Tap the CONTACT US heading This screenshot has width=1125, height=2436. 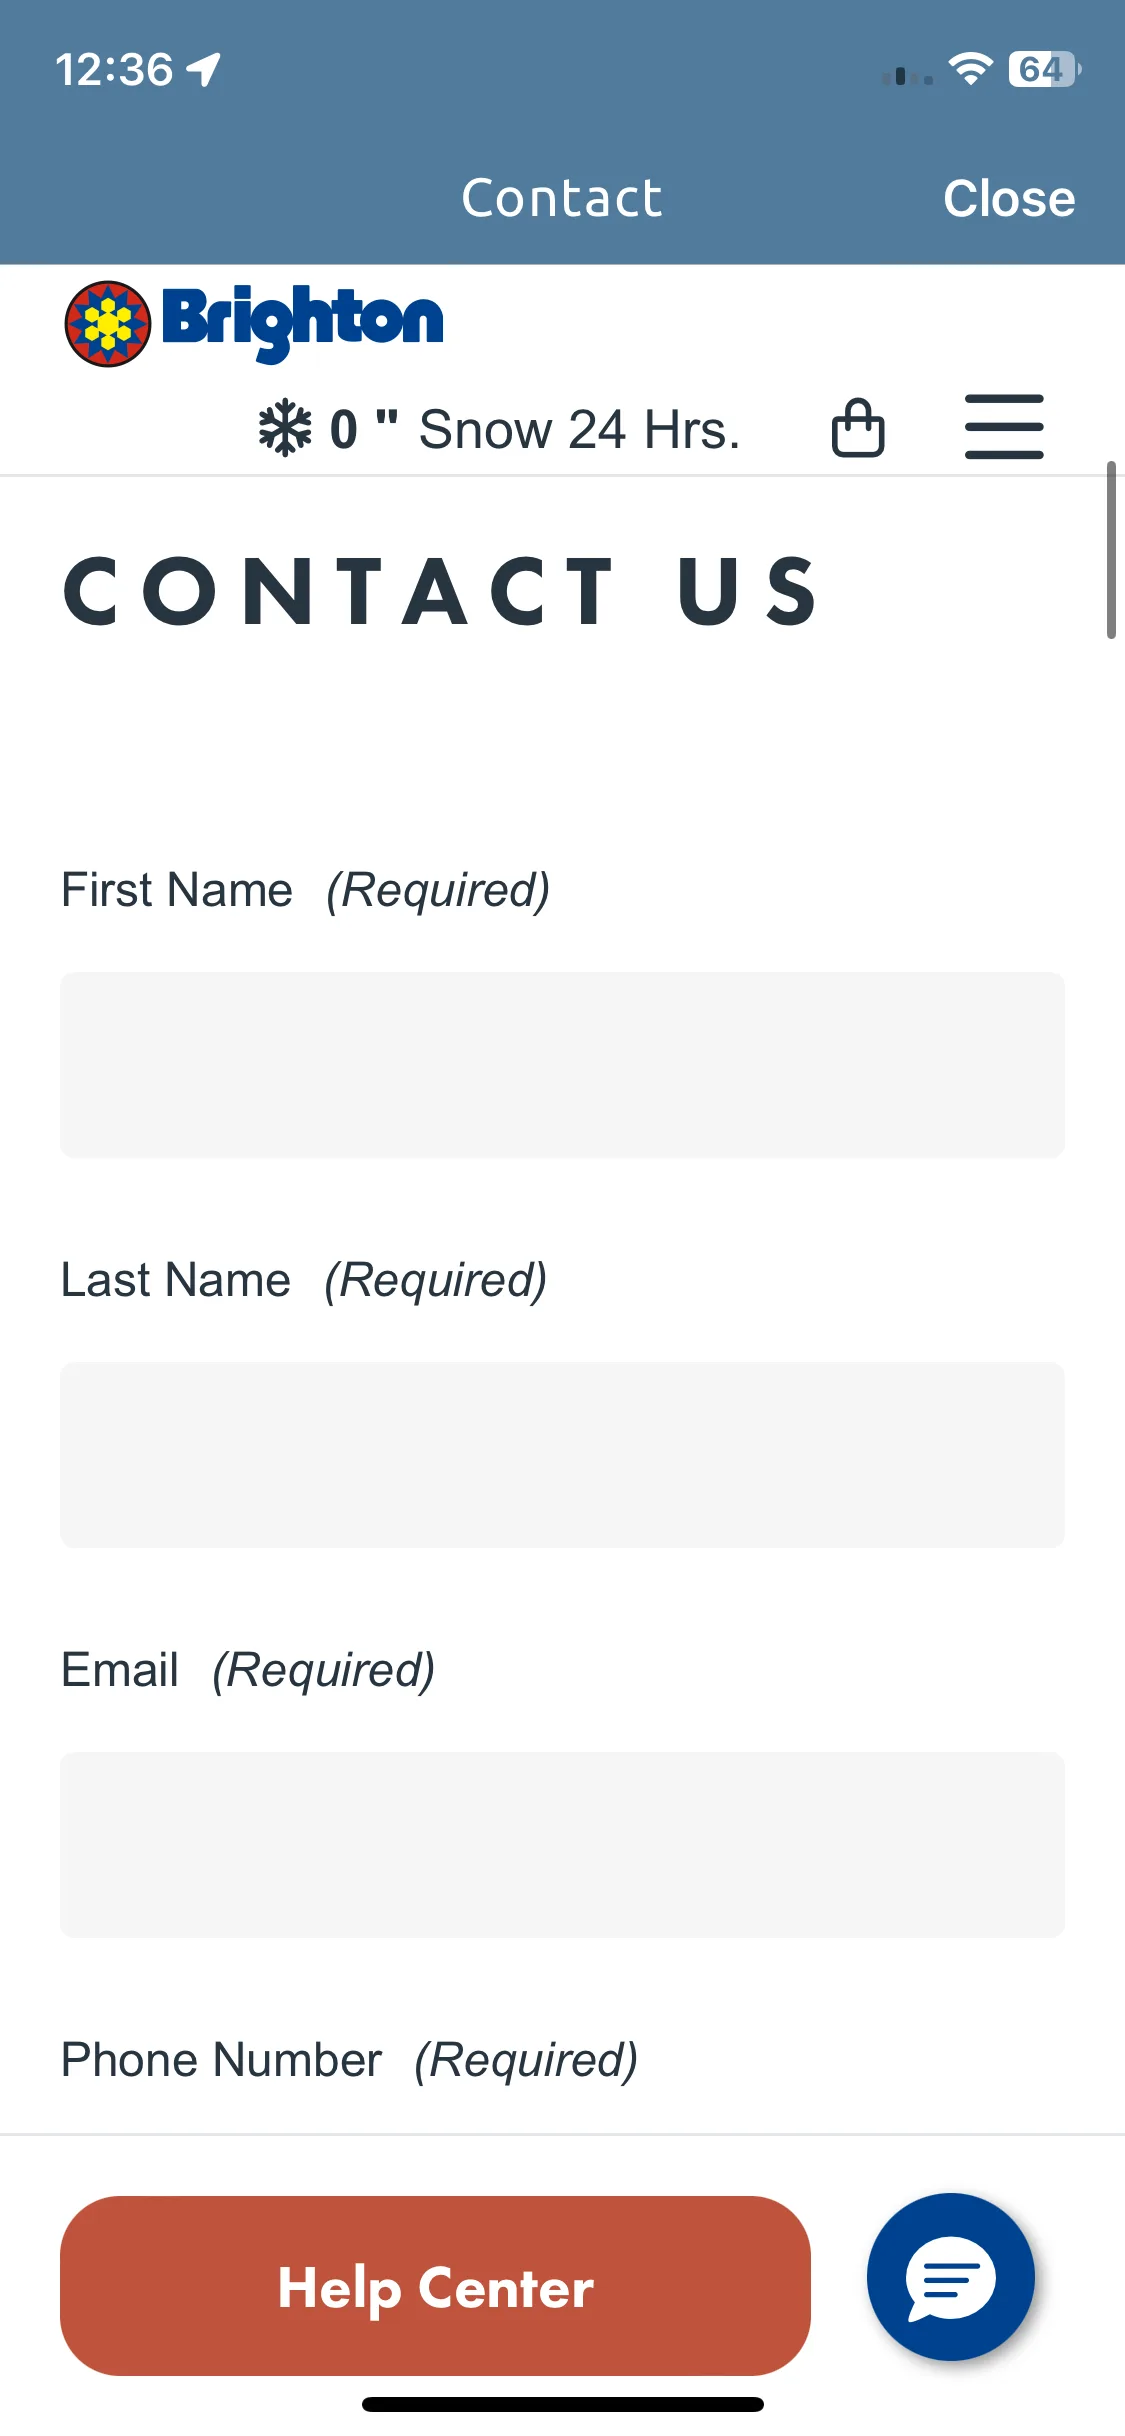click(441, 591)
